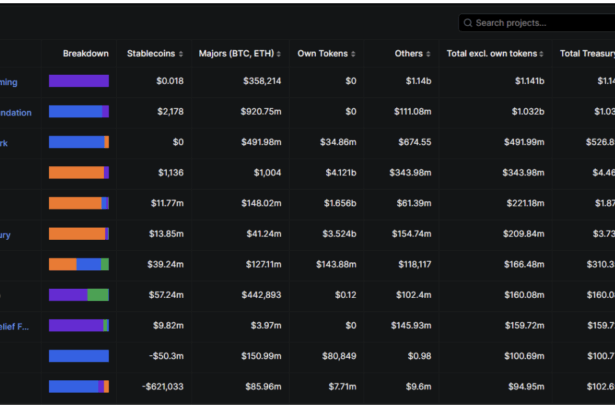Image resolution: width=615 pixels, height=410 pixels.
Task: Click the Majors (BTC, ETH) sort arrows
Action: tap(279, 54)
